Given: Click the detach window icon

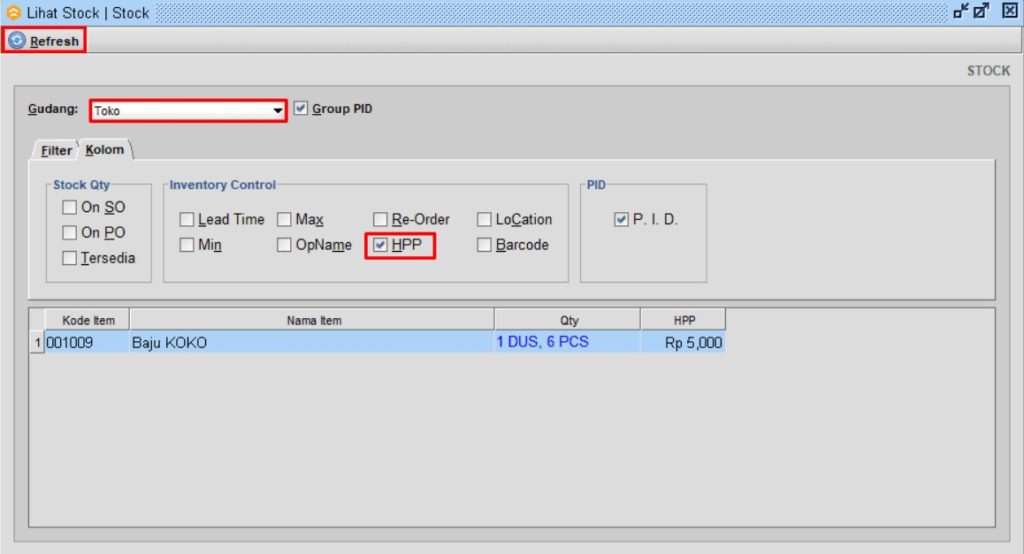Looking at the screenshot, I should (981, 11).
